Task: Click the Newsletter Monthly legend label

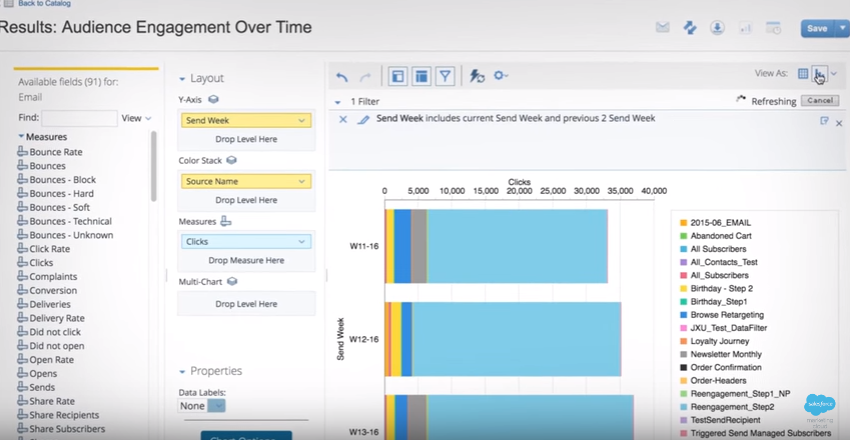Action: click(726, 354)
